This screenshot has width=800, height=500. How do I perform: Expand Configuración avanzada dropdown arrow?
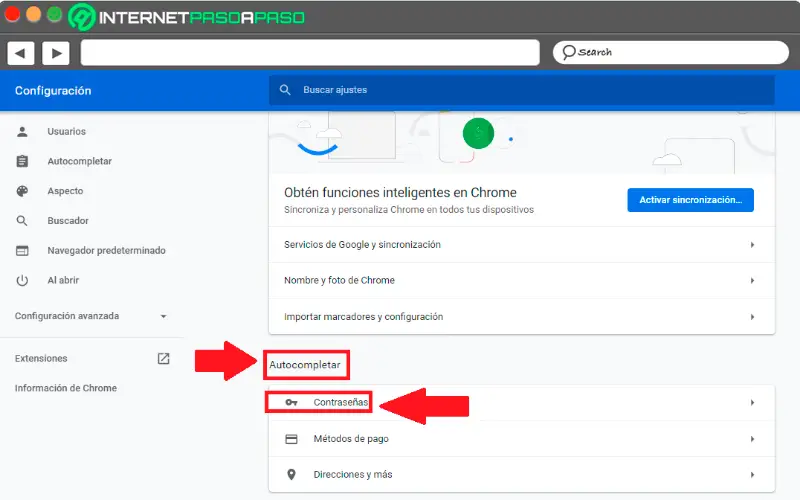tap(163, 316)
